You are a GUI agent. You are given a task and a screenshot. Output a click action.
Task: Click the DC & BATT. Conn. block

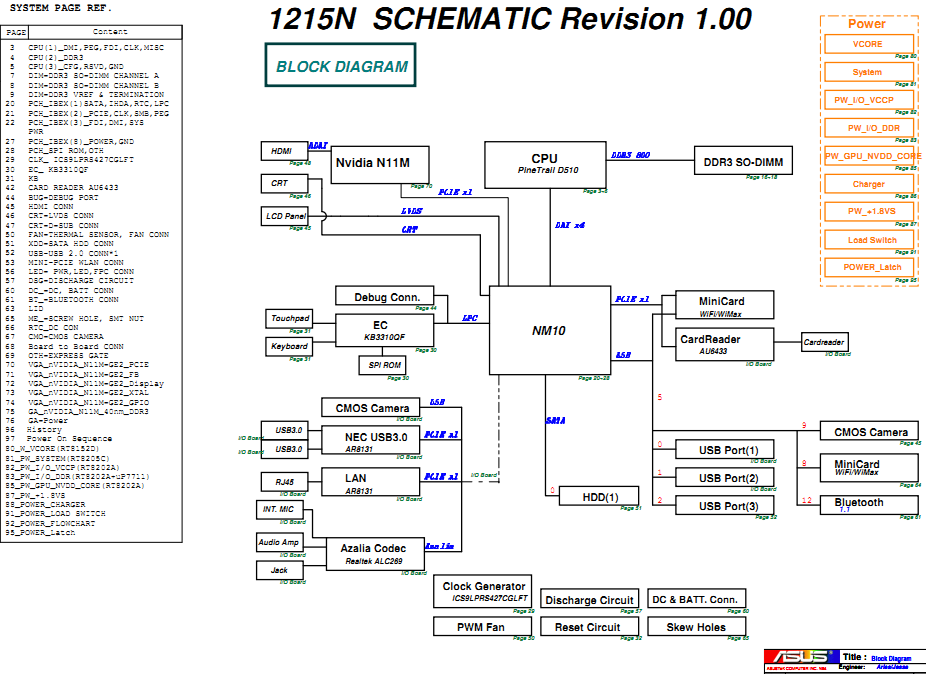coord(697,598)
